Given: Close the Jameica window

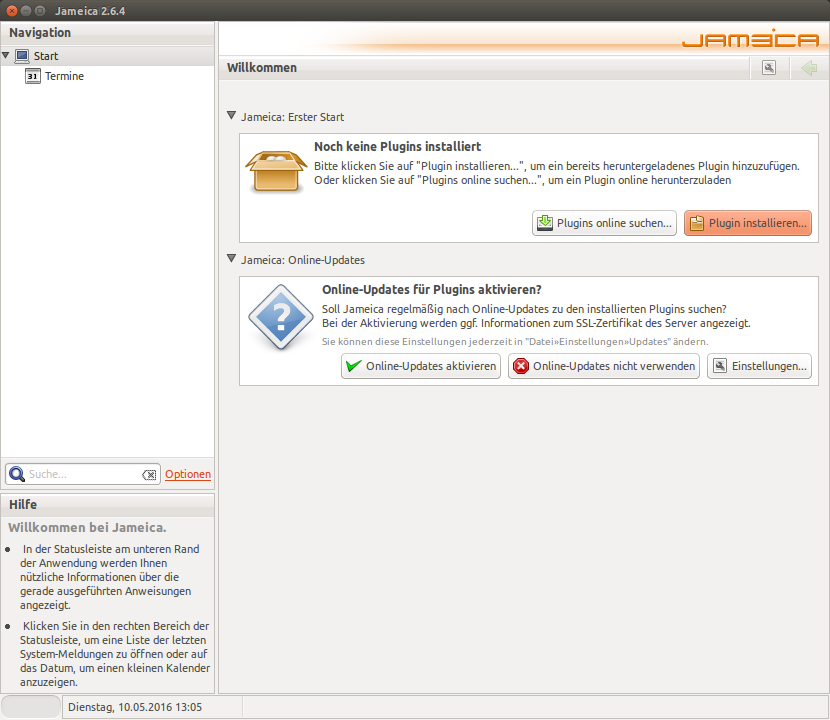Looking at the screenshot, I should 12,11.
